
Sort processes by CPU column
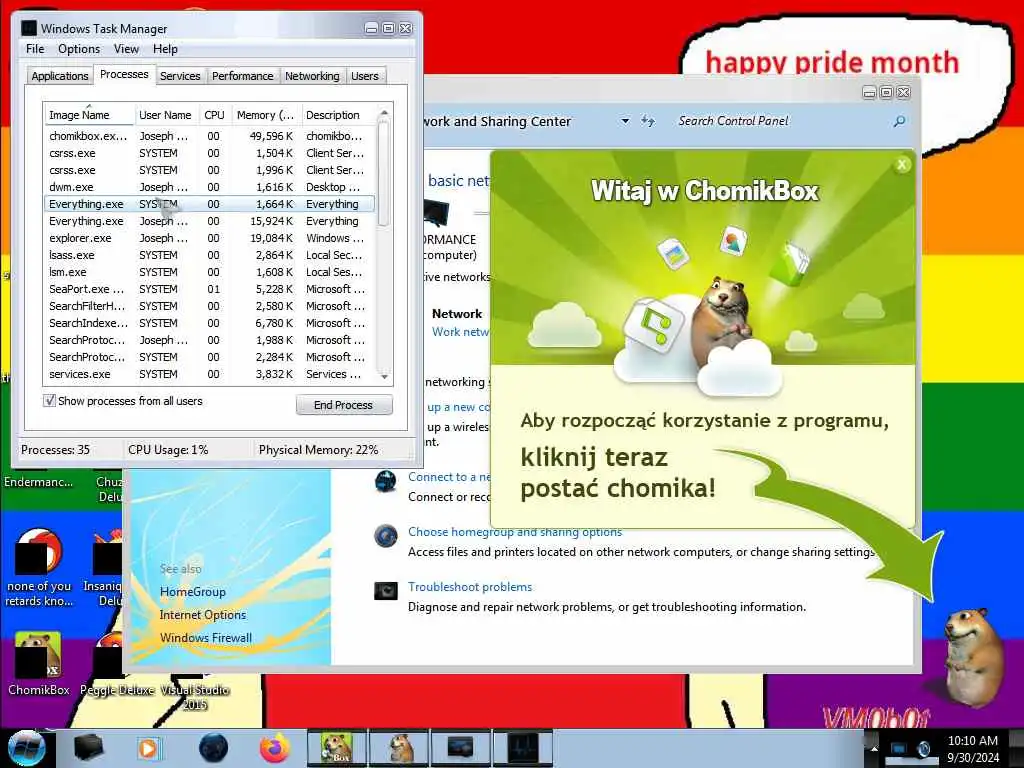[214, 115]
